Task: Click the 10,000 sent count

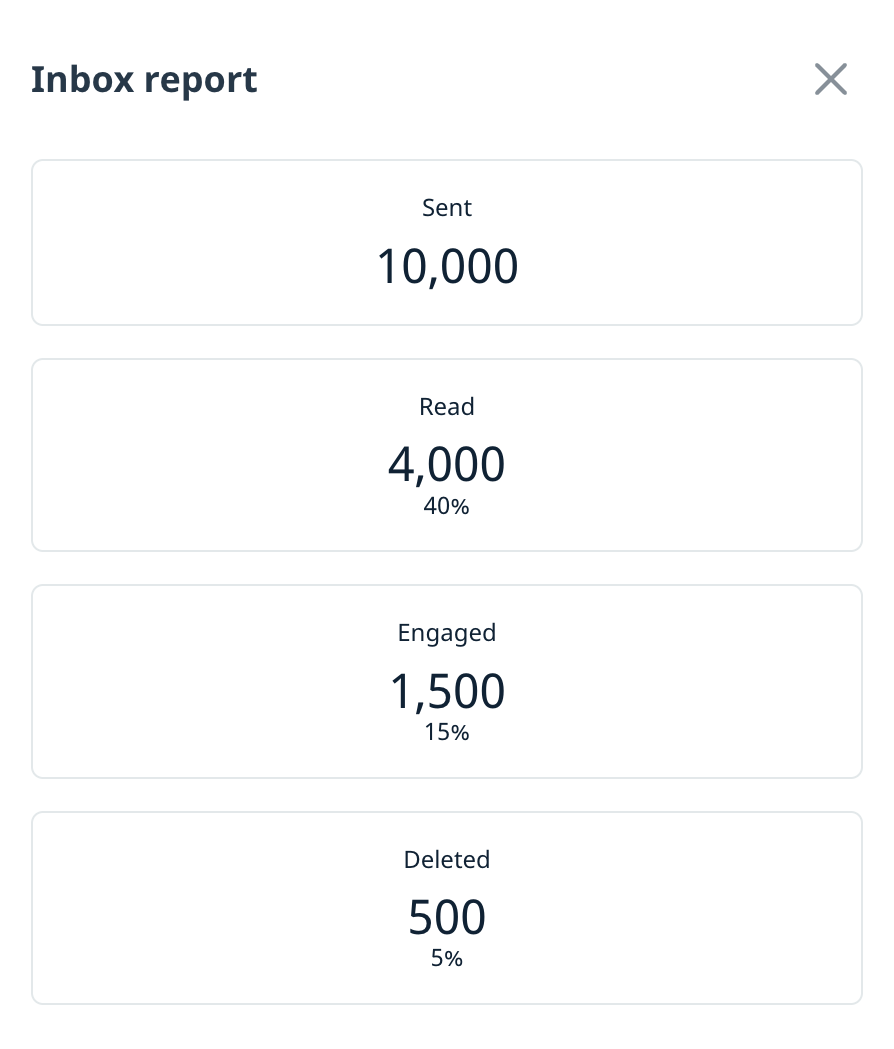Action: (447, 266)
